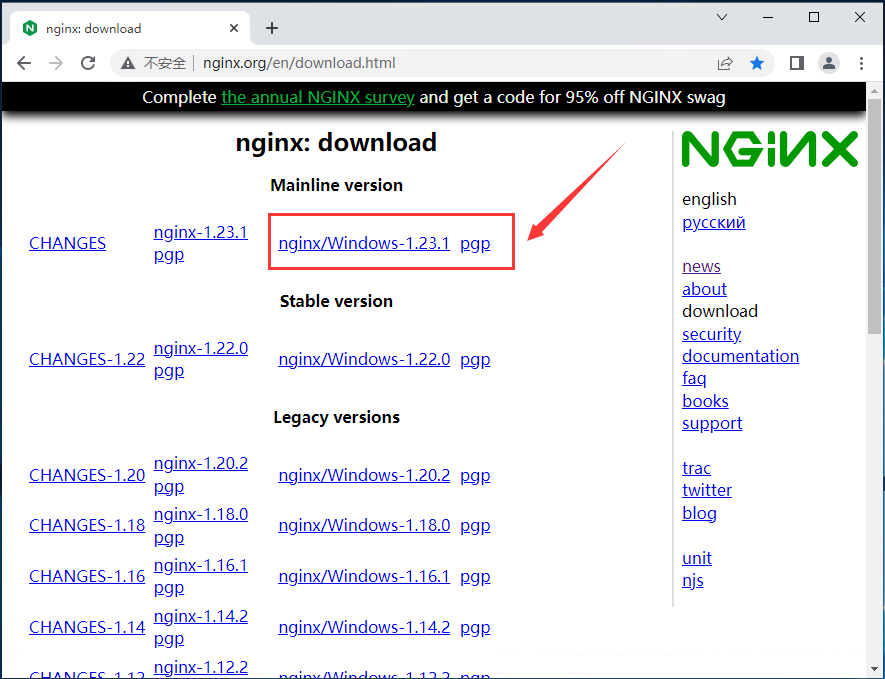The image size is (885, 679).
Task: Open the CHANGES-1.22 changelog
Action: pos(87,358)
